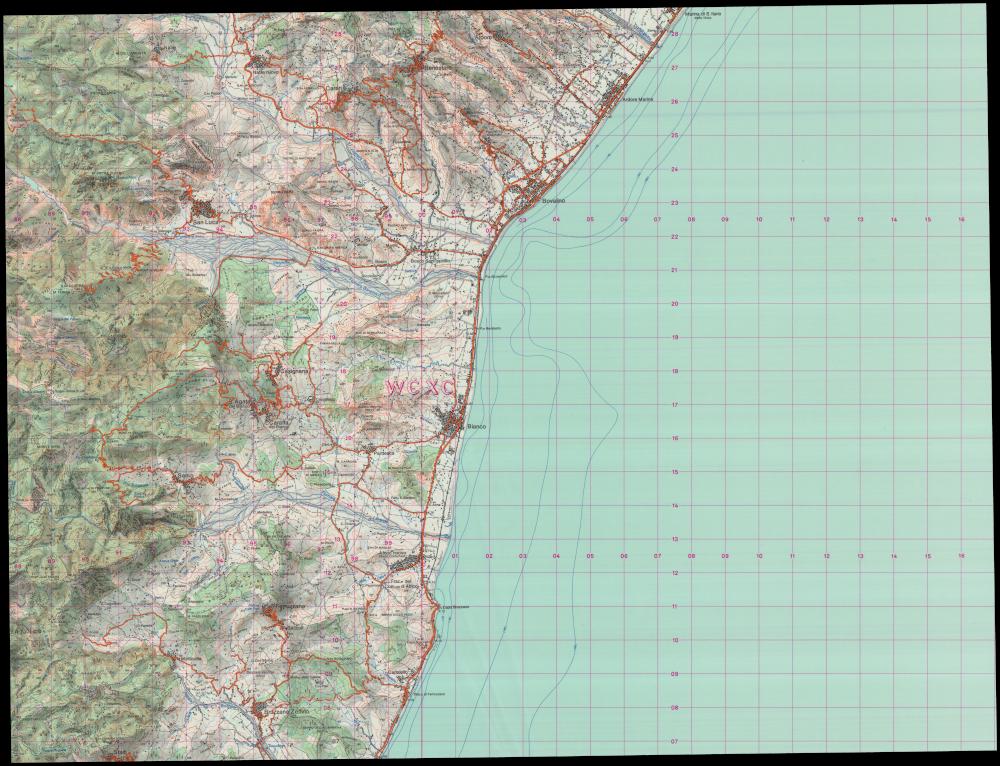Click northing grid number 20 in the sea
Image resolution: width=1000 pixels, height=766 pixels.
click(x=675, y=304)
